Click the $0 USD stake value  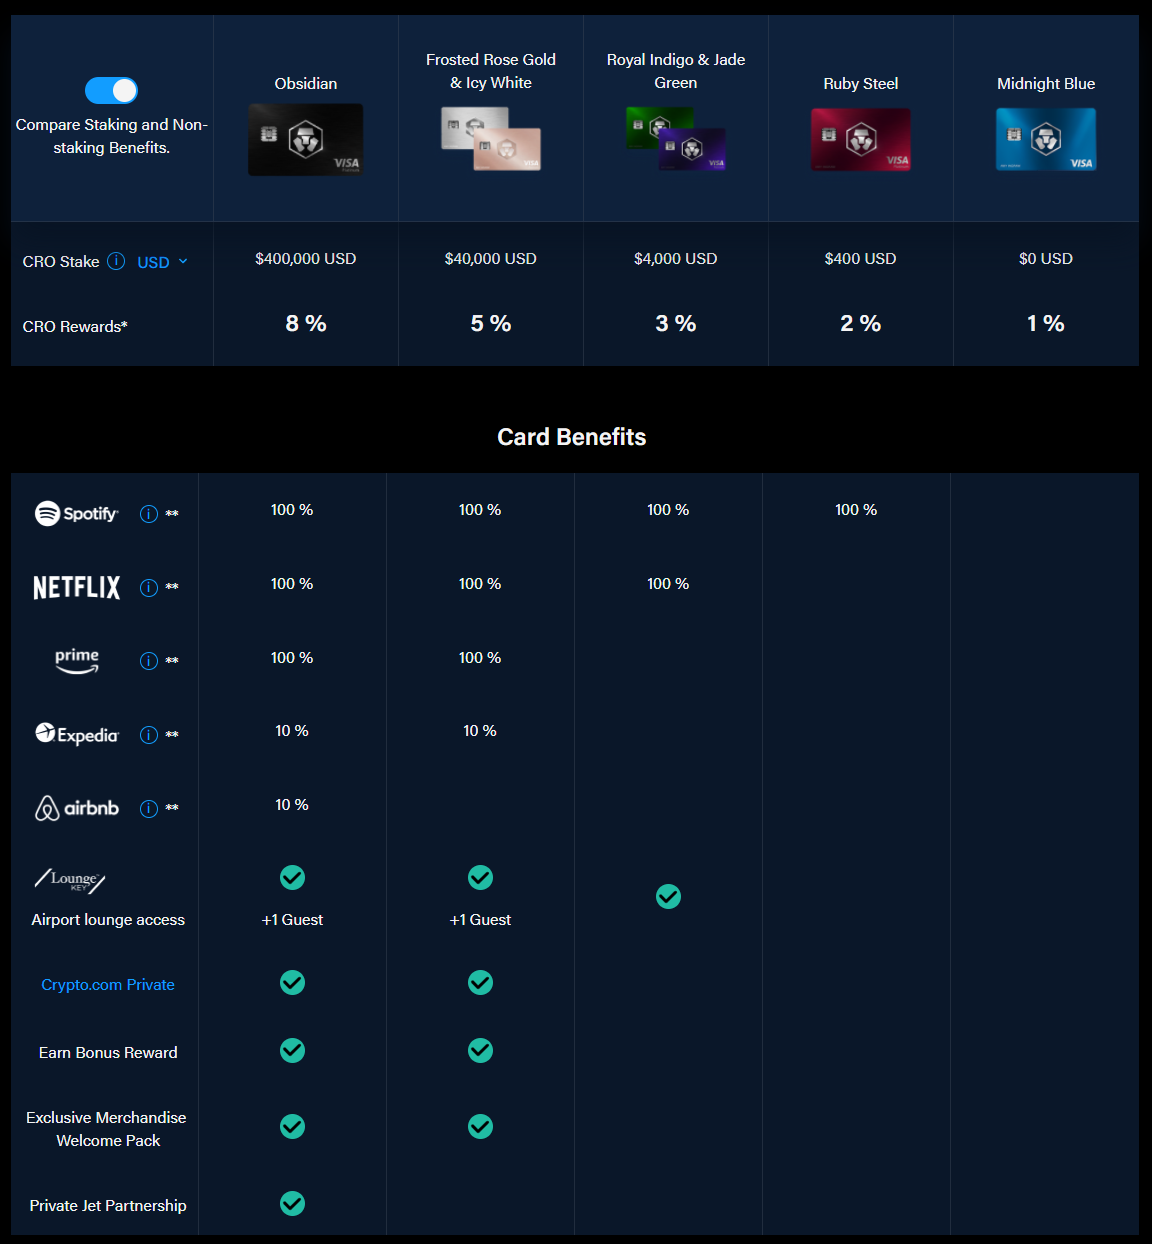tap(1046, 259)
